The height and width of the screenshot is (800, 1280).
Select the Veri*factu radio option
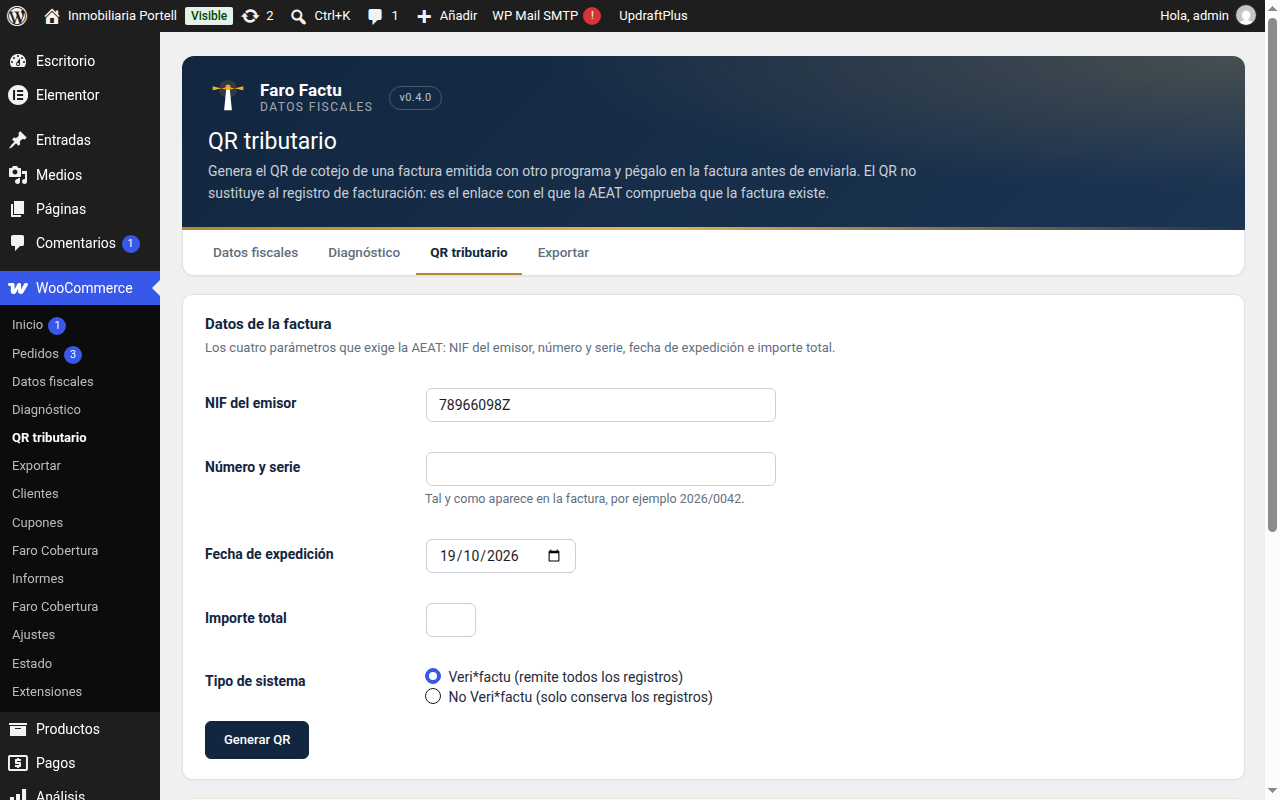433,677
